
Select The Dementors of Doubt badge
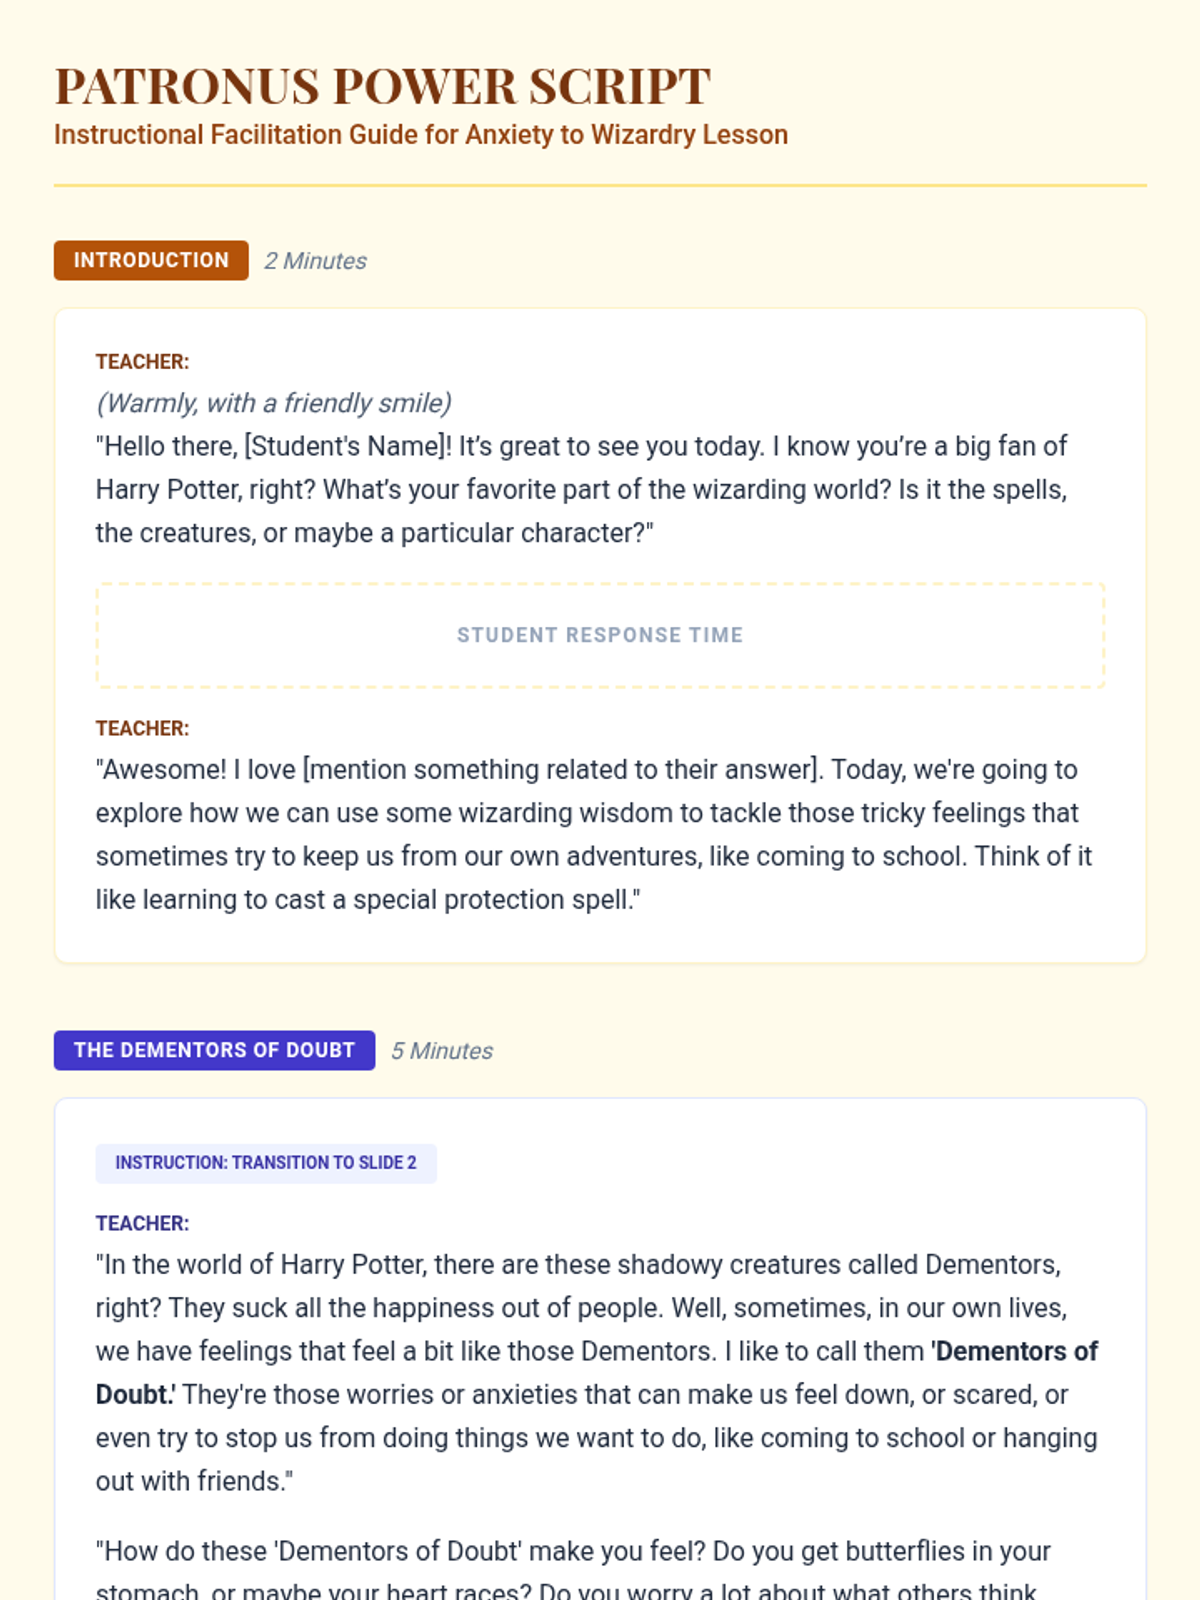[x=214, y=1050]
